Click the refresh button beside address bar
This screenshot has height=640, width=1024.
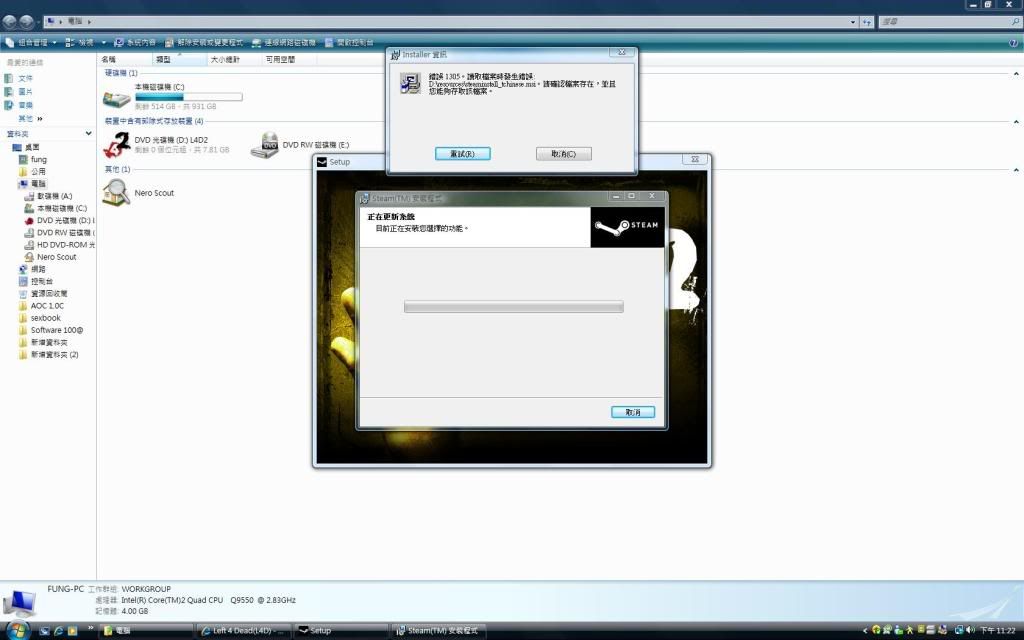[867, 22]
